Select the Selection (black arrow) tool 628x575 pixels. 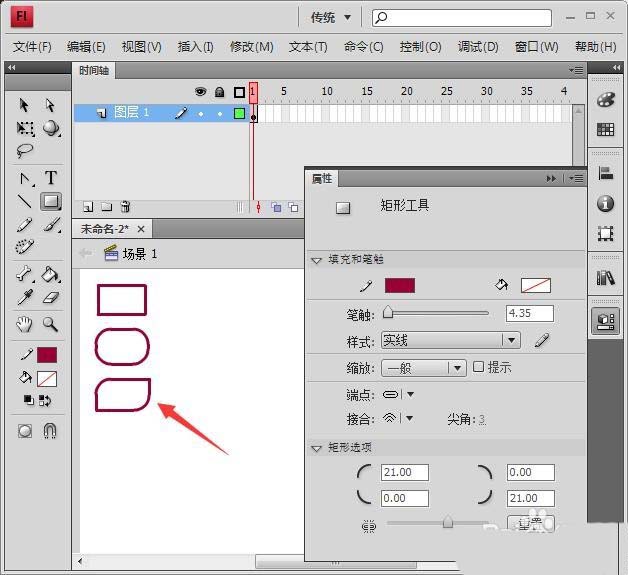(x=24, y=105)
